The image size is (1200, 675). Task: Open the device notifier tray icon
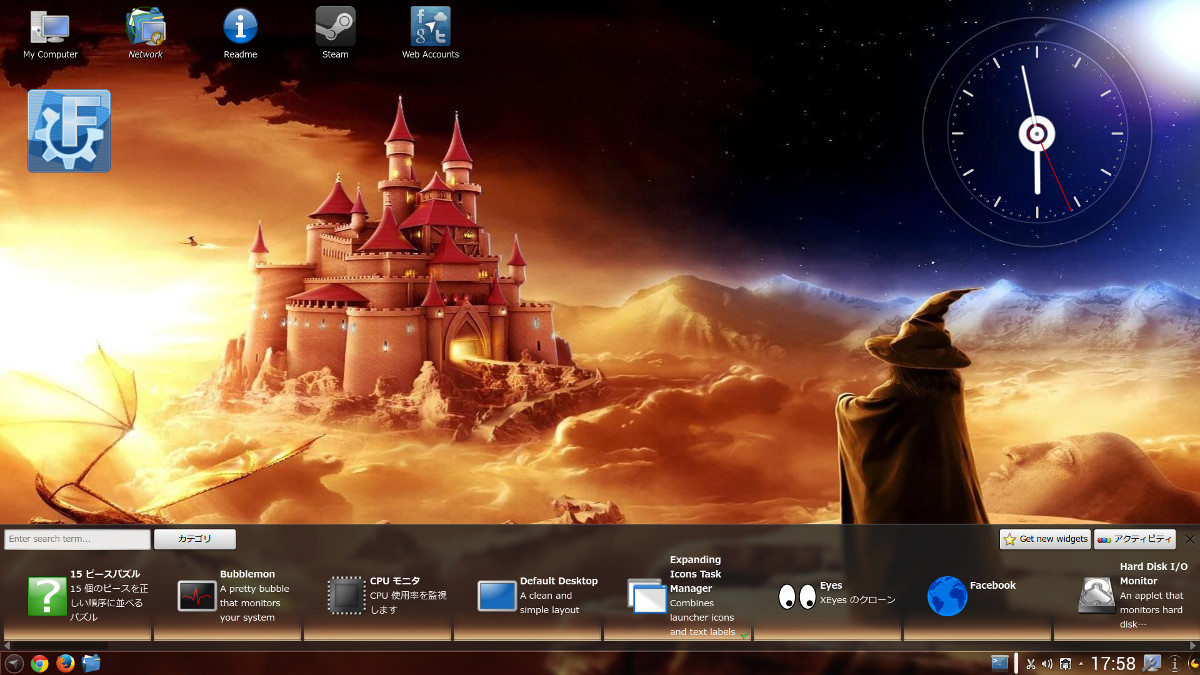pos(1066,663)
